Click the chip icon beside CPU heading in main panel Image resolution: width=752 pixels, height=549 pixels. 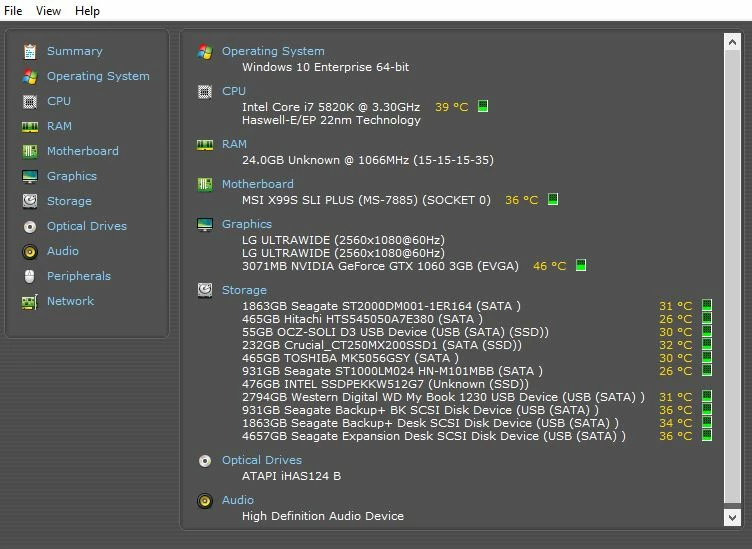205,92
